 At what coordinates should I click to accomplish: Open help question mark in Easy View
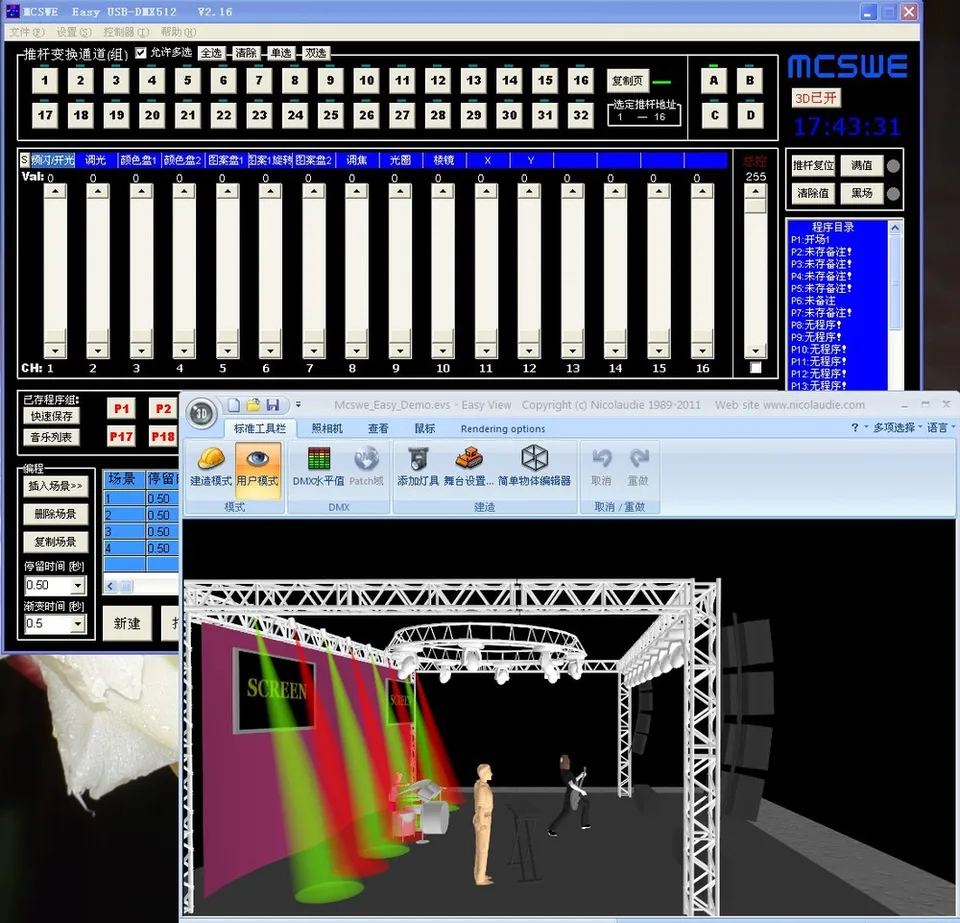tap(855, 427)
